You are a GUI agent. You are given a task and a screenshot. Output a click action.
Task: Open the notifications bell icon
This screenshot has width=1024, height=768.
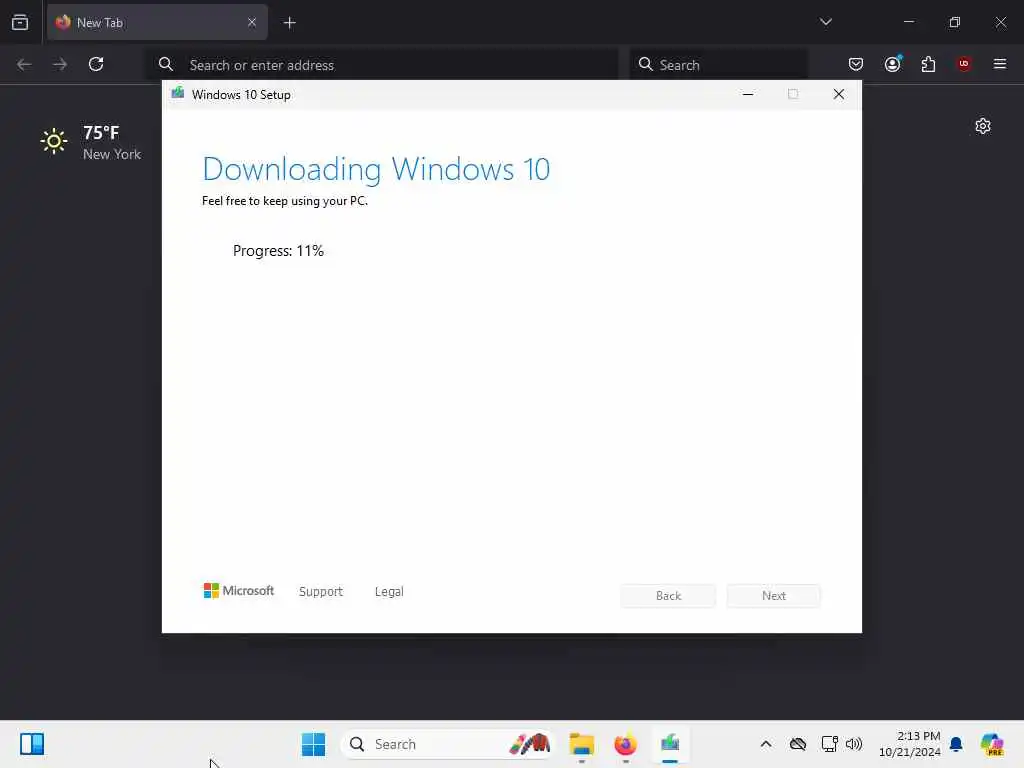pyautogui.click(x=956, y=744)
